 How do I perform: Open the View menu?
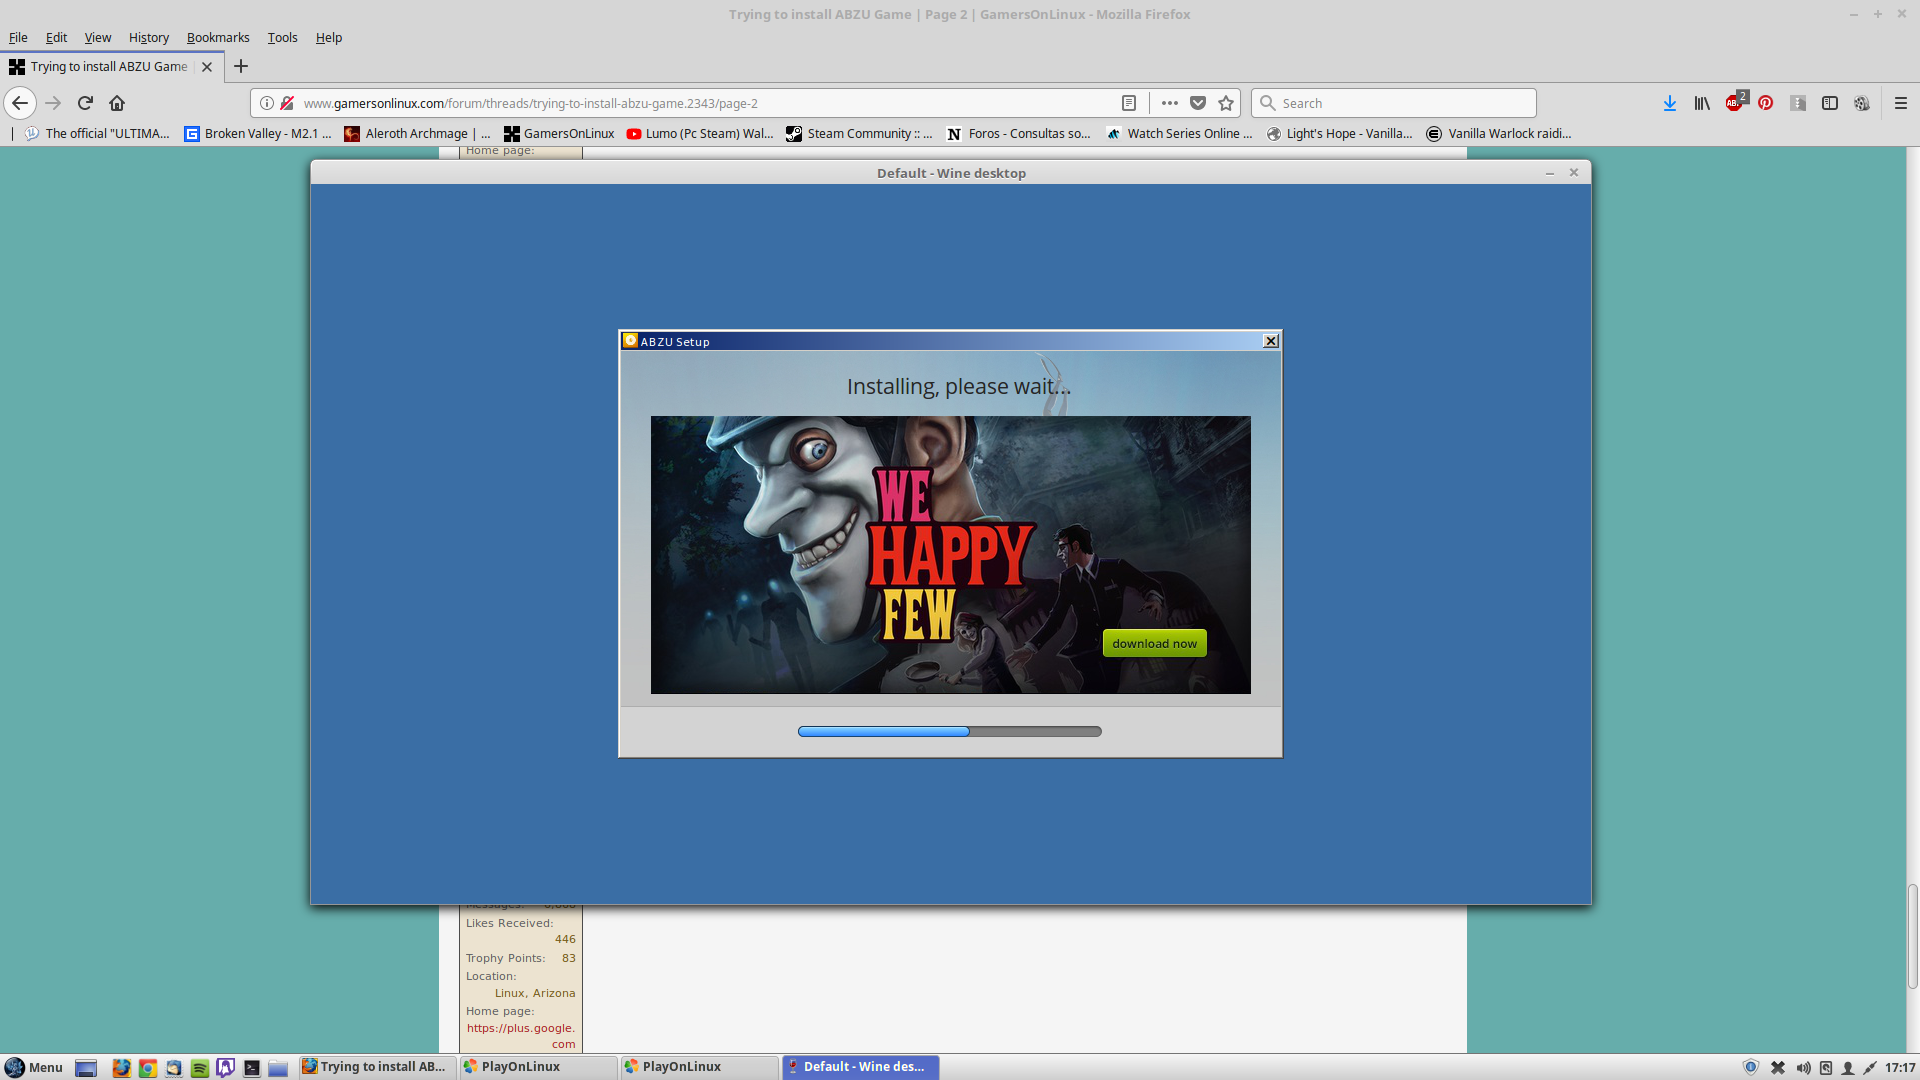tap(98, 37)
